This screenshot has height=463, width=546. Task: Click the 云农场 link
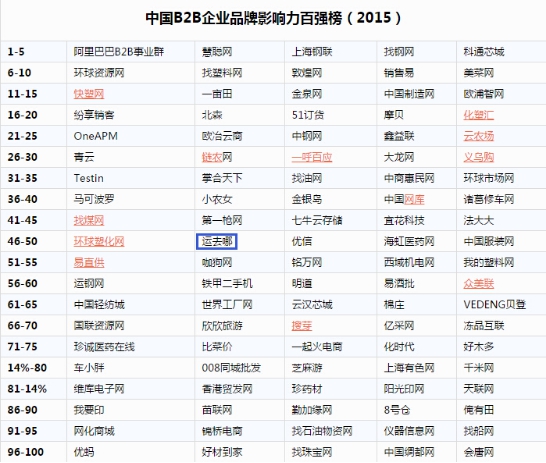(478, 136)
